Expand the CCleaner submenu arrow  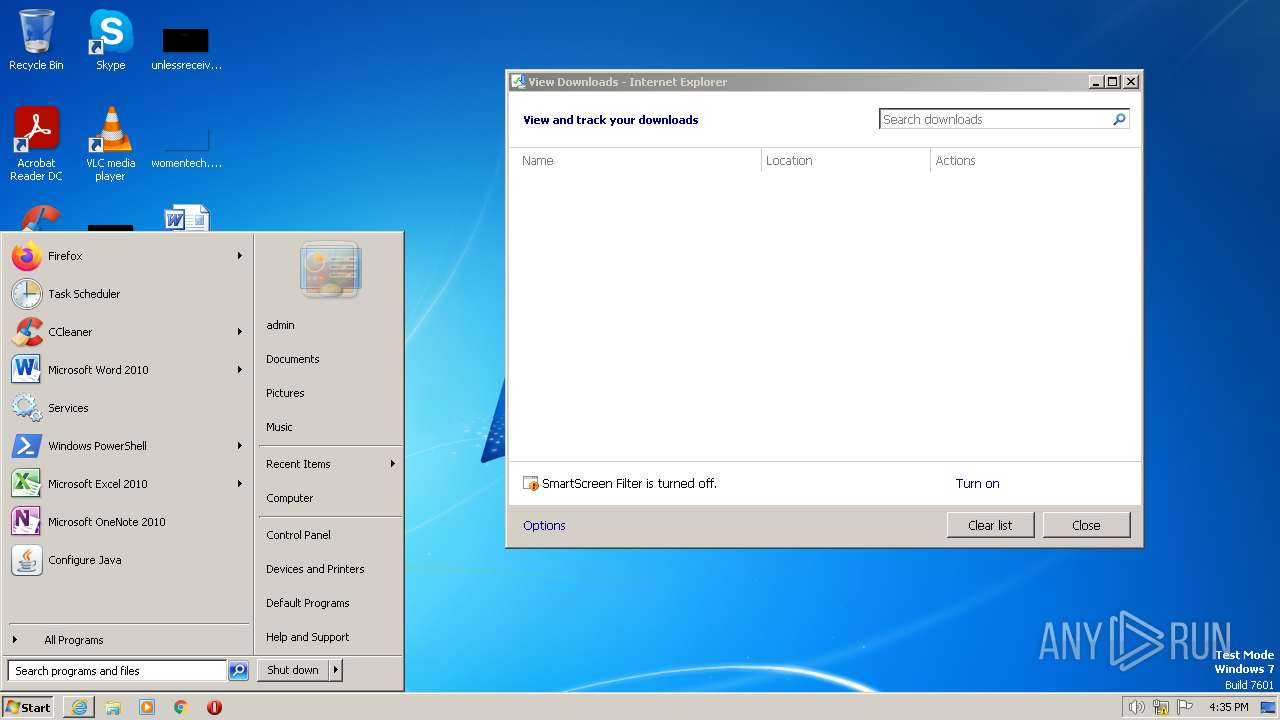pyautogui.click(x=240, y=332)
